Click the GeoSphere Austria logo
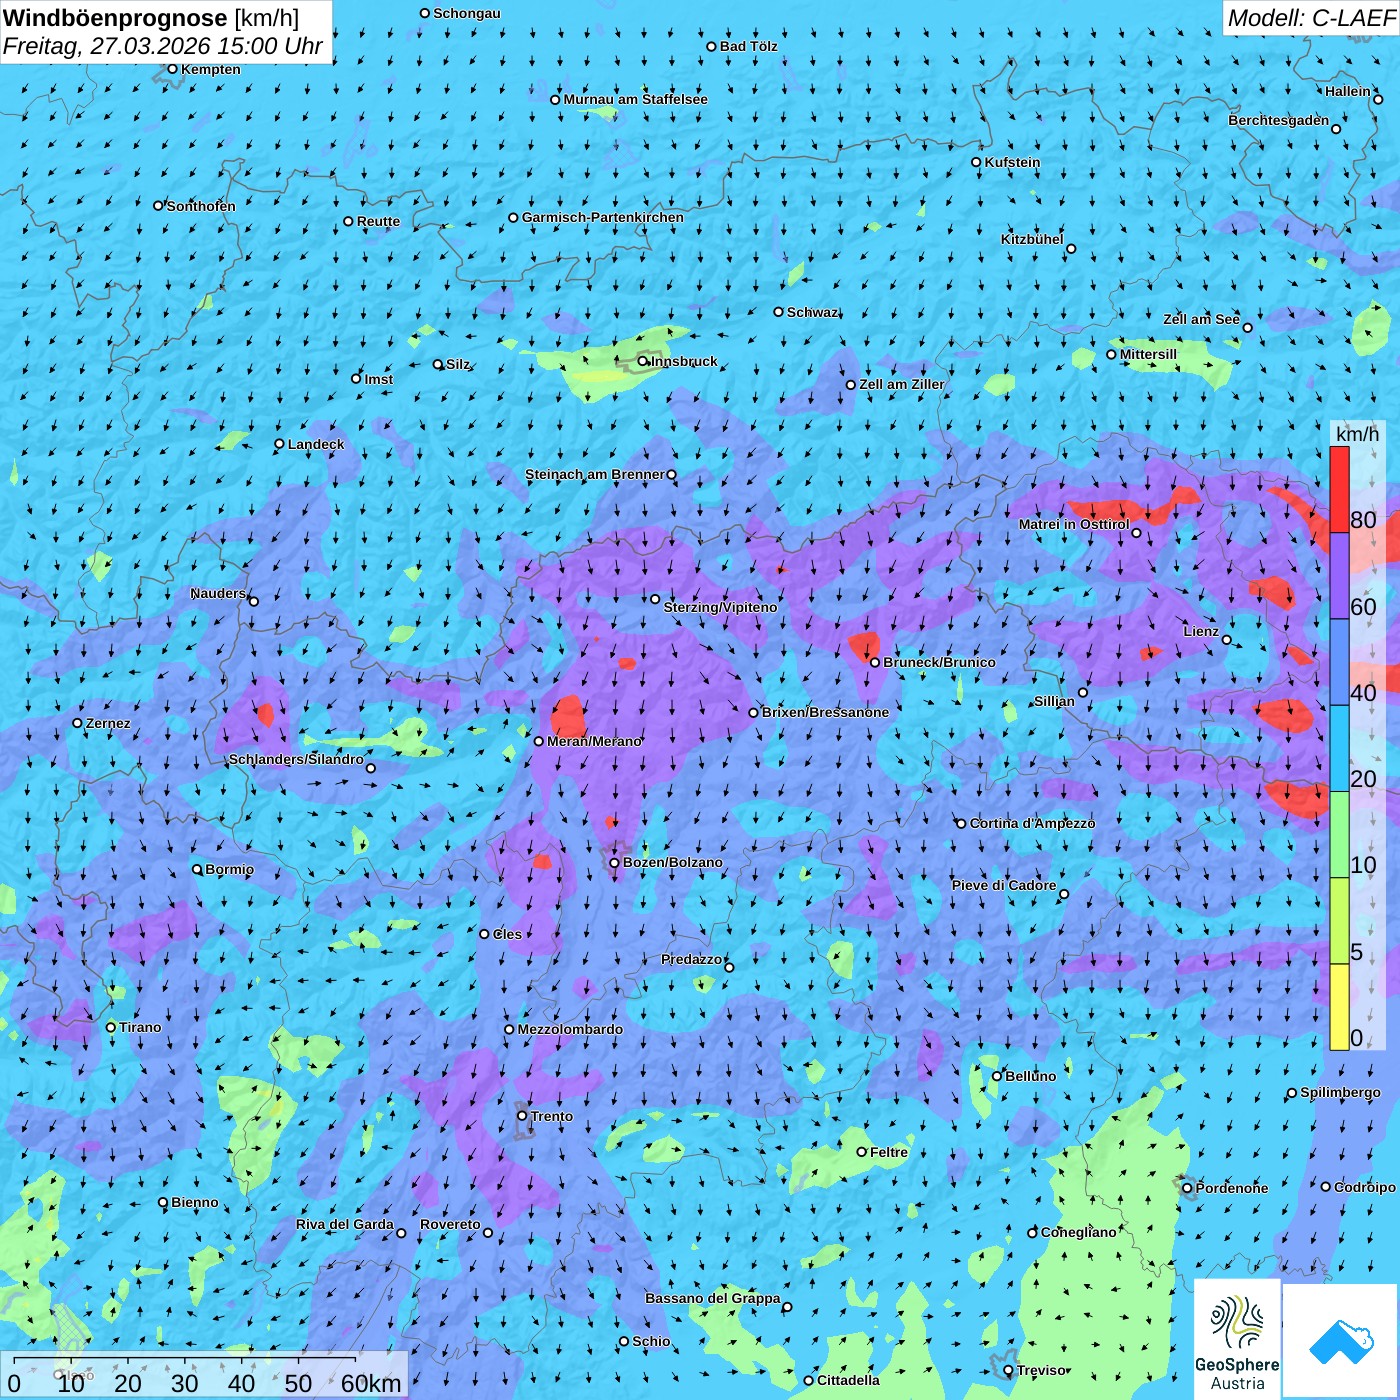This screenshot has height=1400, width=1400. (1237, 1340)
